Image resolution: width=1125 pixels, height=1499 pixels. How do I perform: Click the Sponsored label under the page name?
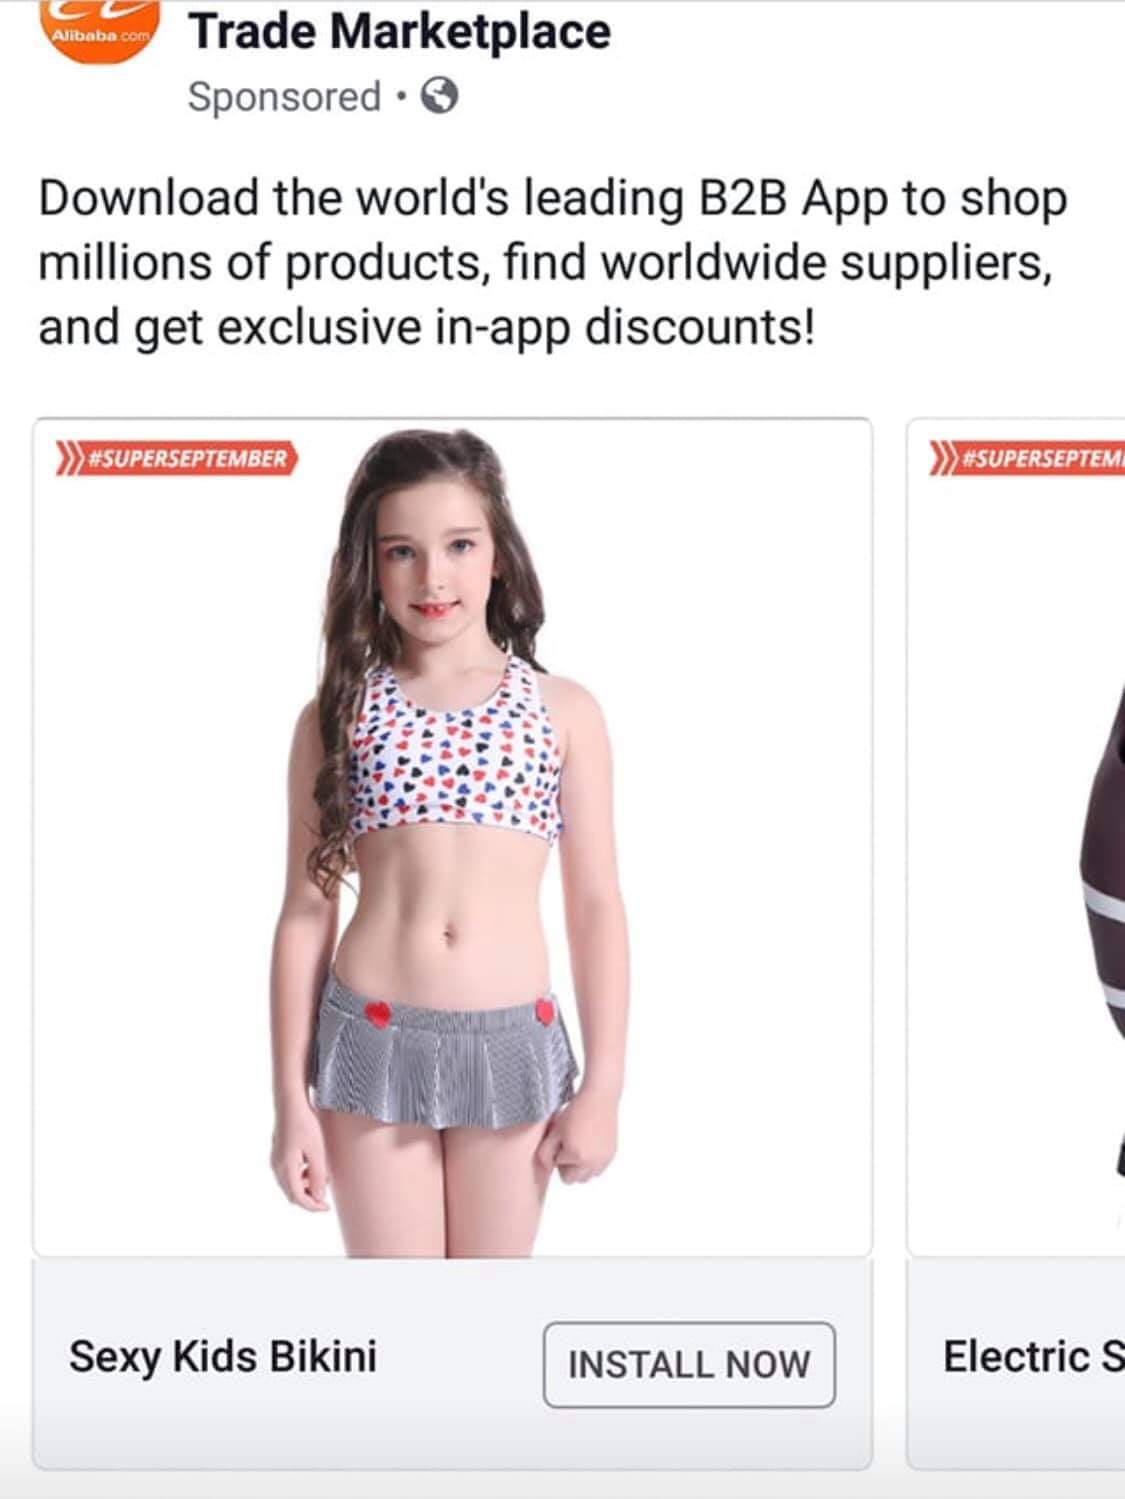(284, 97)
